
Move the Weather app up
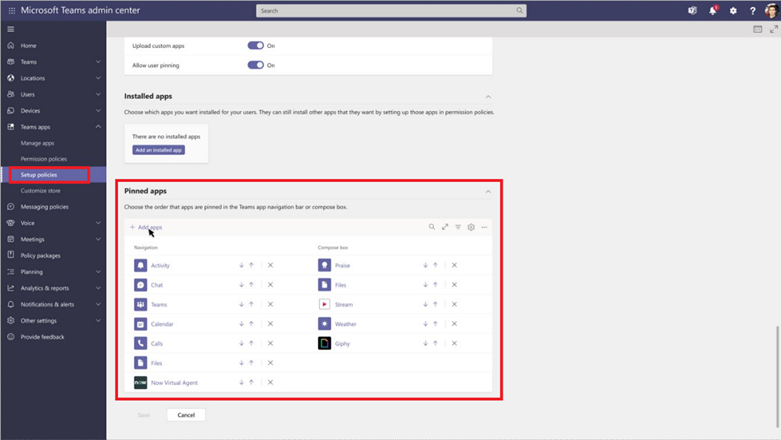(435, 324)
